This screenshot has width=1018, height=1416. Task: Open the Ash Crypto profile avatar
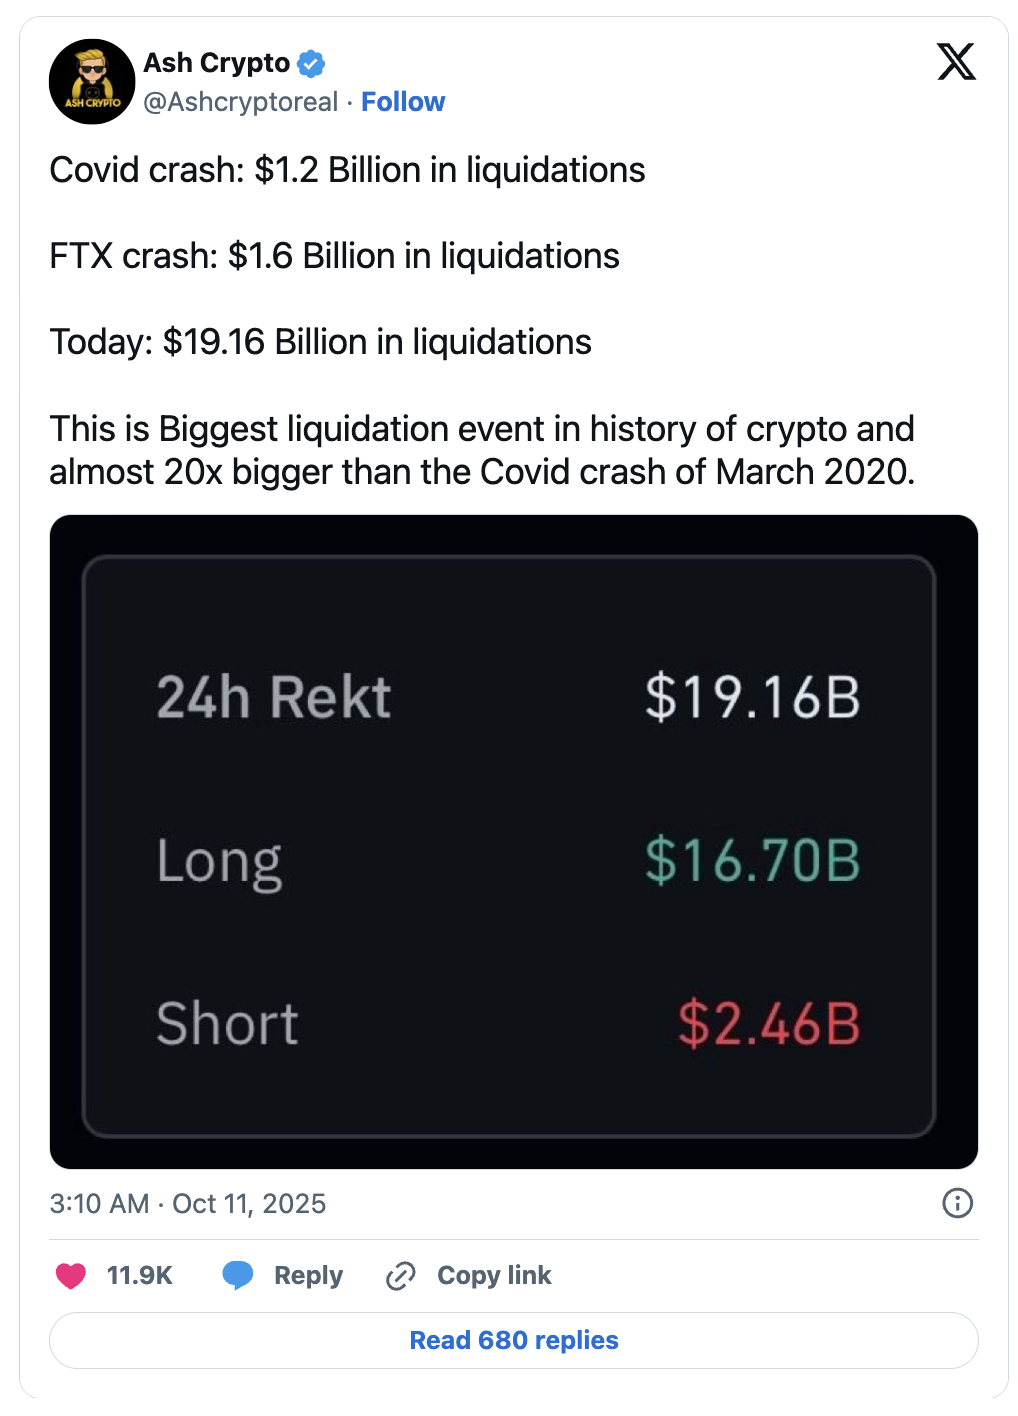(x=92, y=82)
